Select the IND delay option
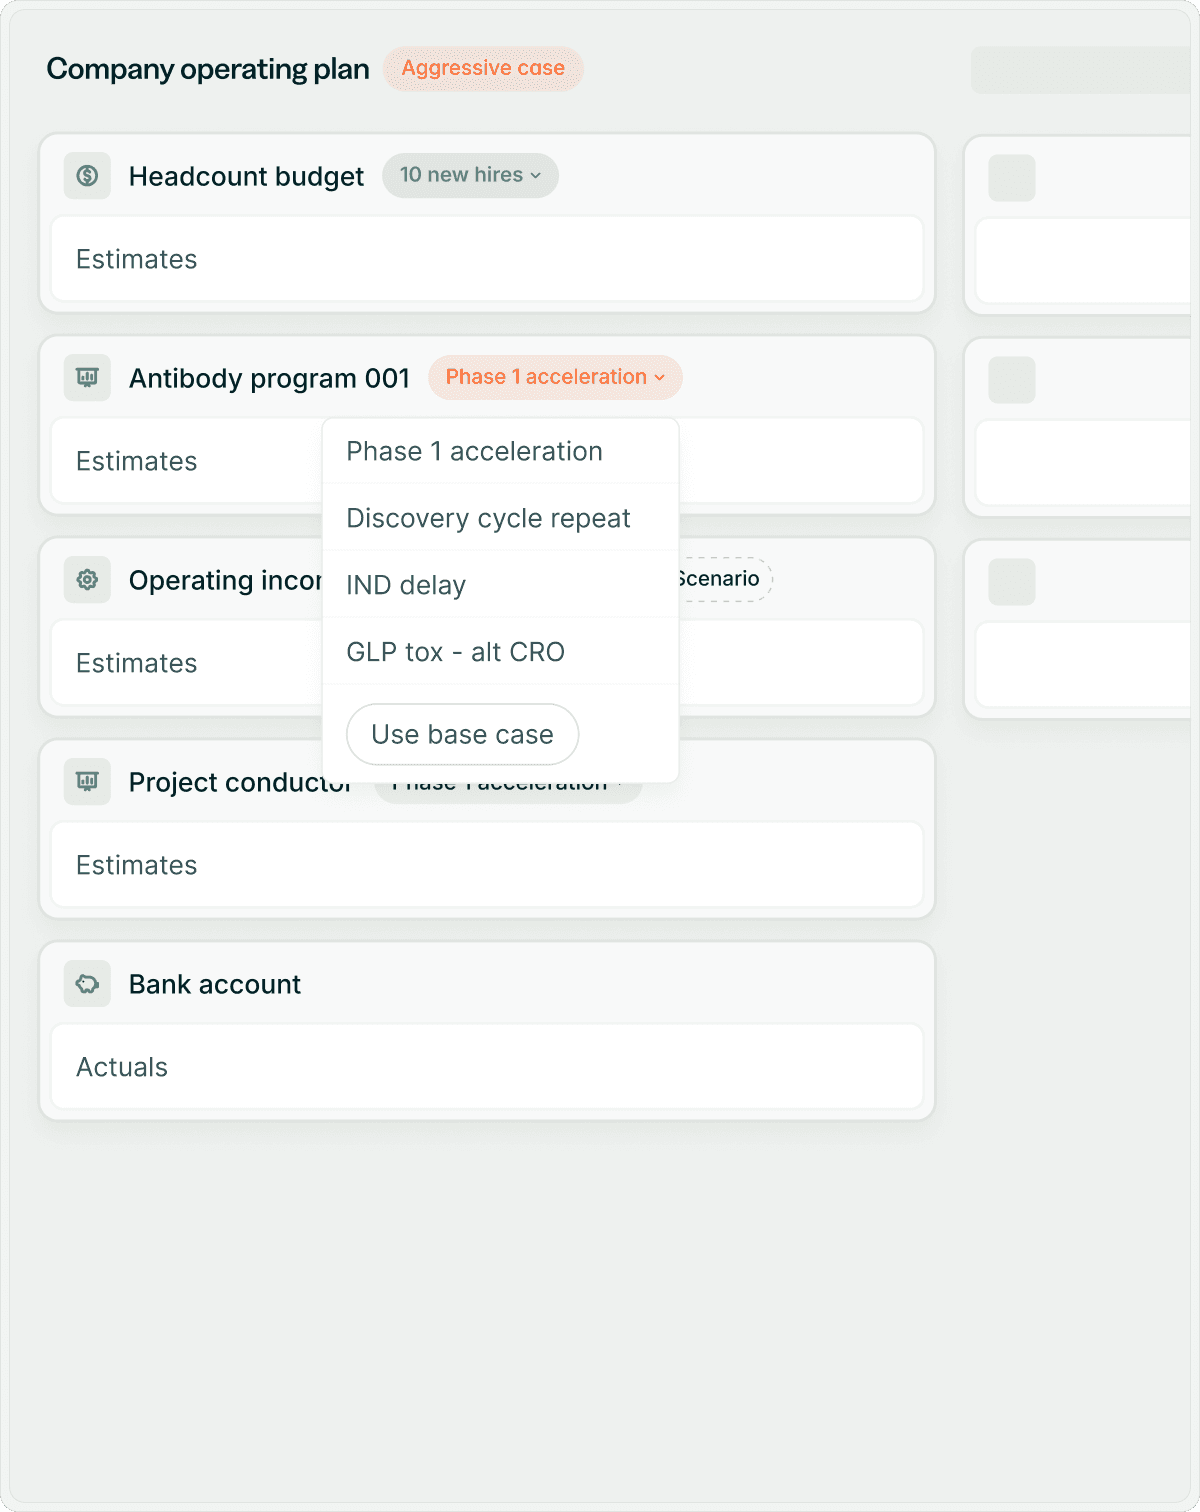The width and height of the screenshot is (1200, 1512). (406, 585)
